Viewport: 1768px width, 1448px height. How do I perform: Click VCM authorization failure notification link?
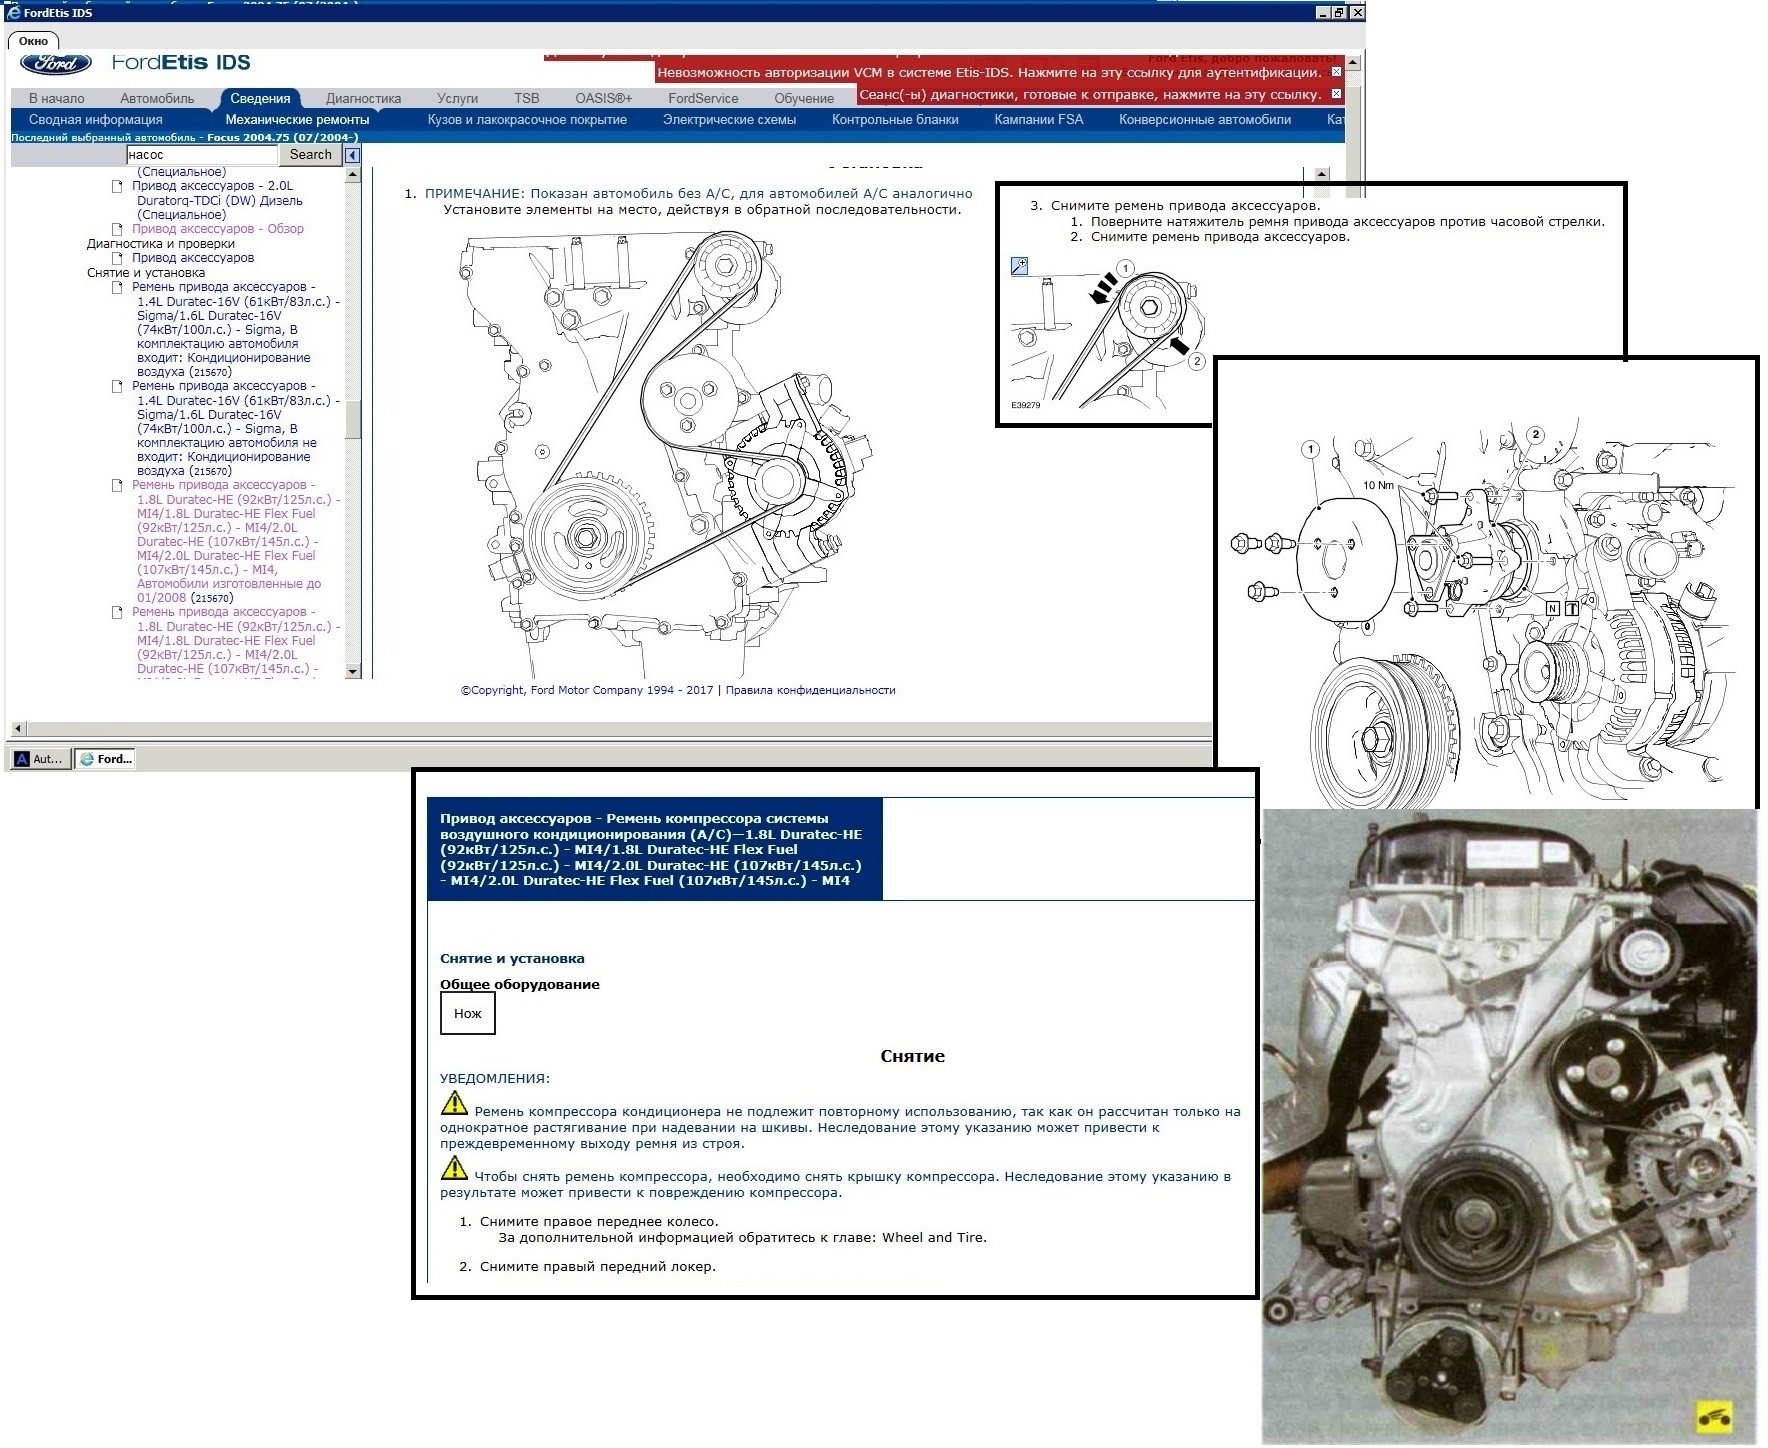tap(988, 72)
